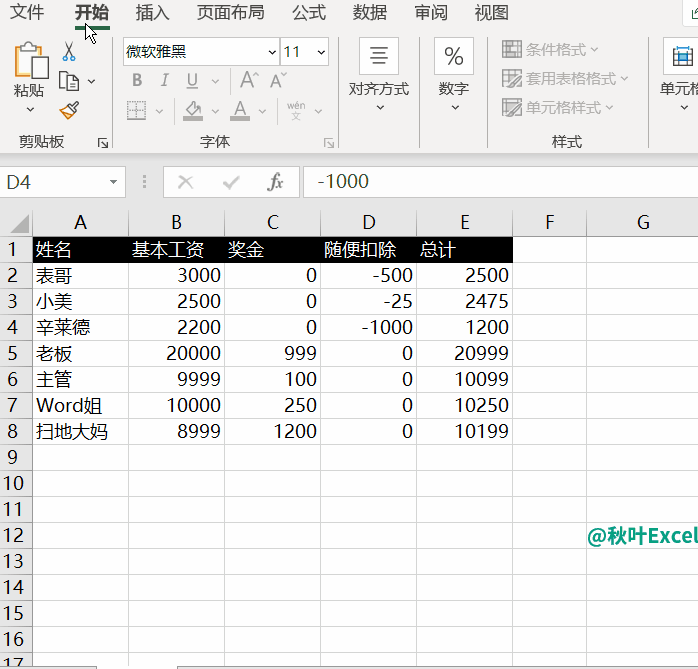Switch to the 插入 ribbon tab
The image size is (698, 669).
coord(152,13)
